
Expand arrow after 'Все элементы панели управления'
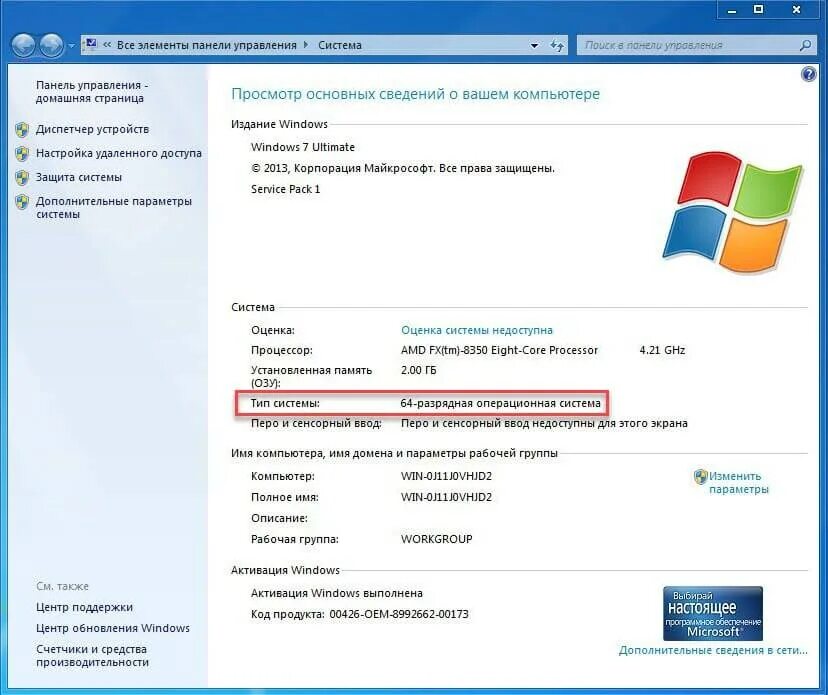click(x=306, y=45)
